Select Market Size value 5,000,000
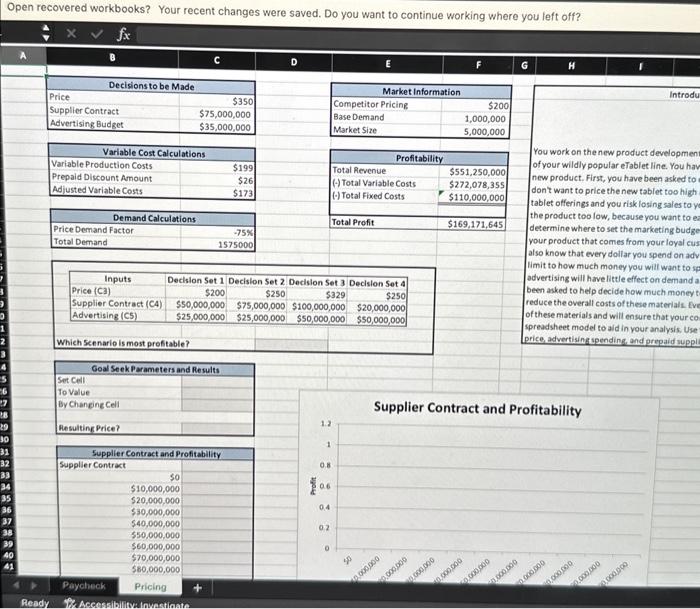700x609 pixels. (x=475, y=131)
